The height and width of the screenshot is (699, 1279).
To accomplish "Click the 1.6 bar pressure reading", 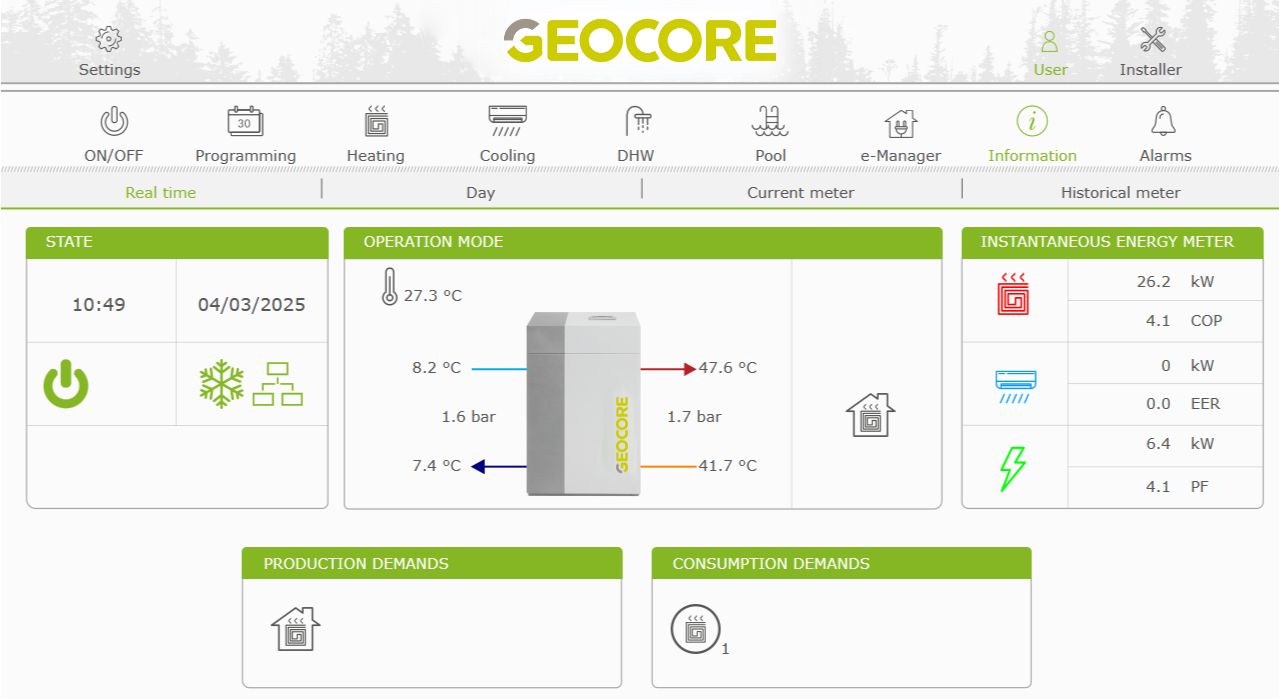I will [469, 417].
